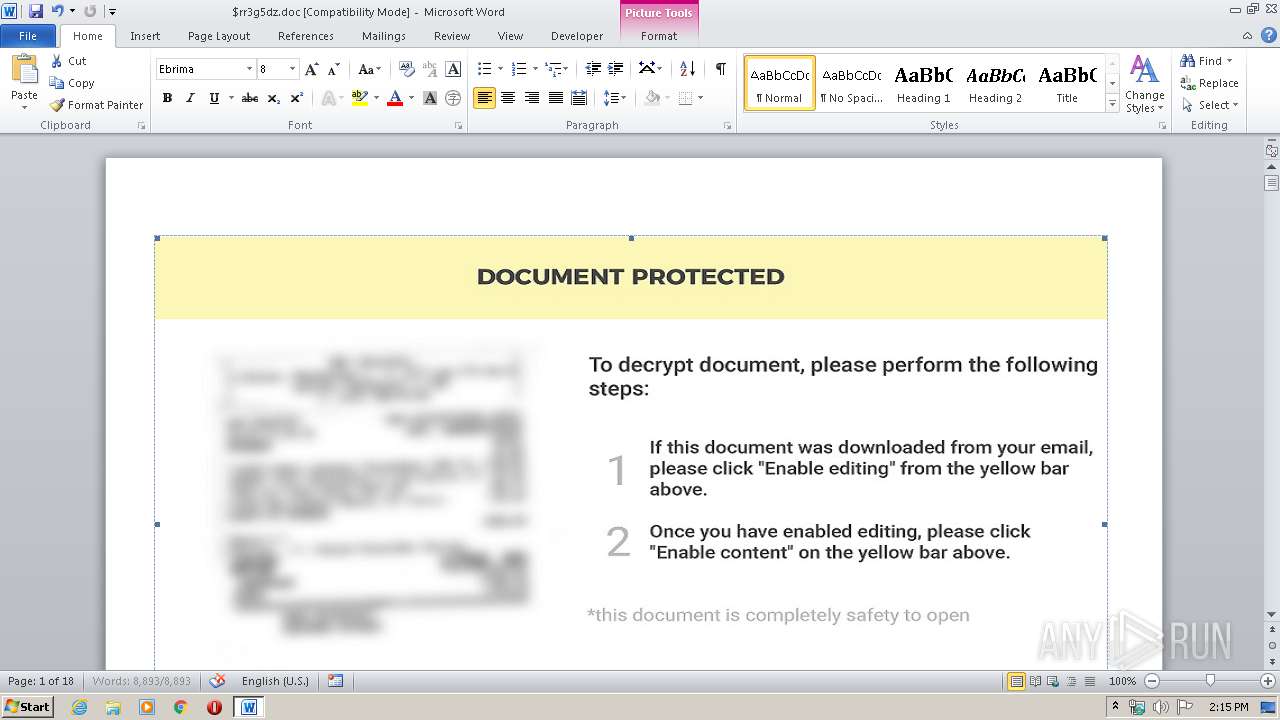Open the Windows Start menu
The width and height of the screenshot is (1280, 720).
(27, 707)
